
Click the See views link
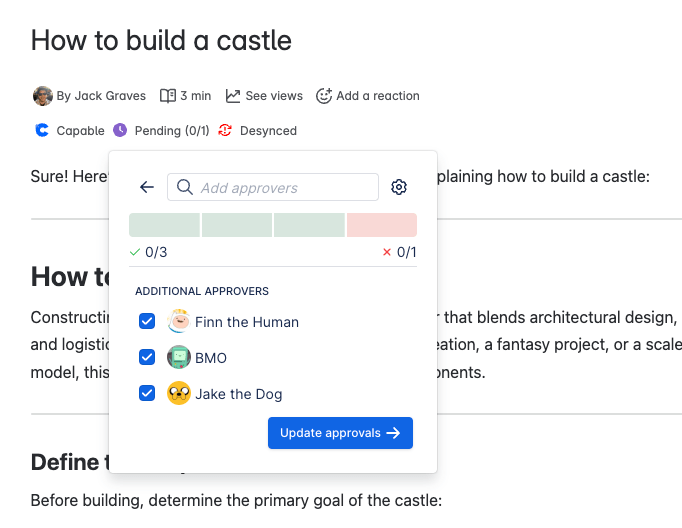coord(273,96)
